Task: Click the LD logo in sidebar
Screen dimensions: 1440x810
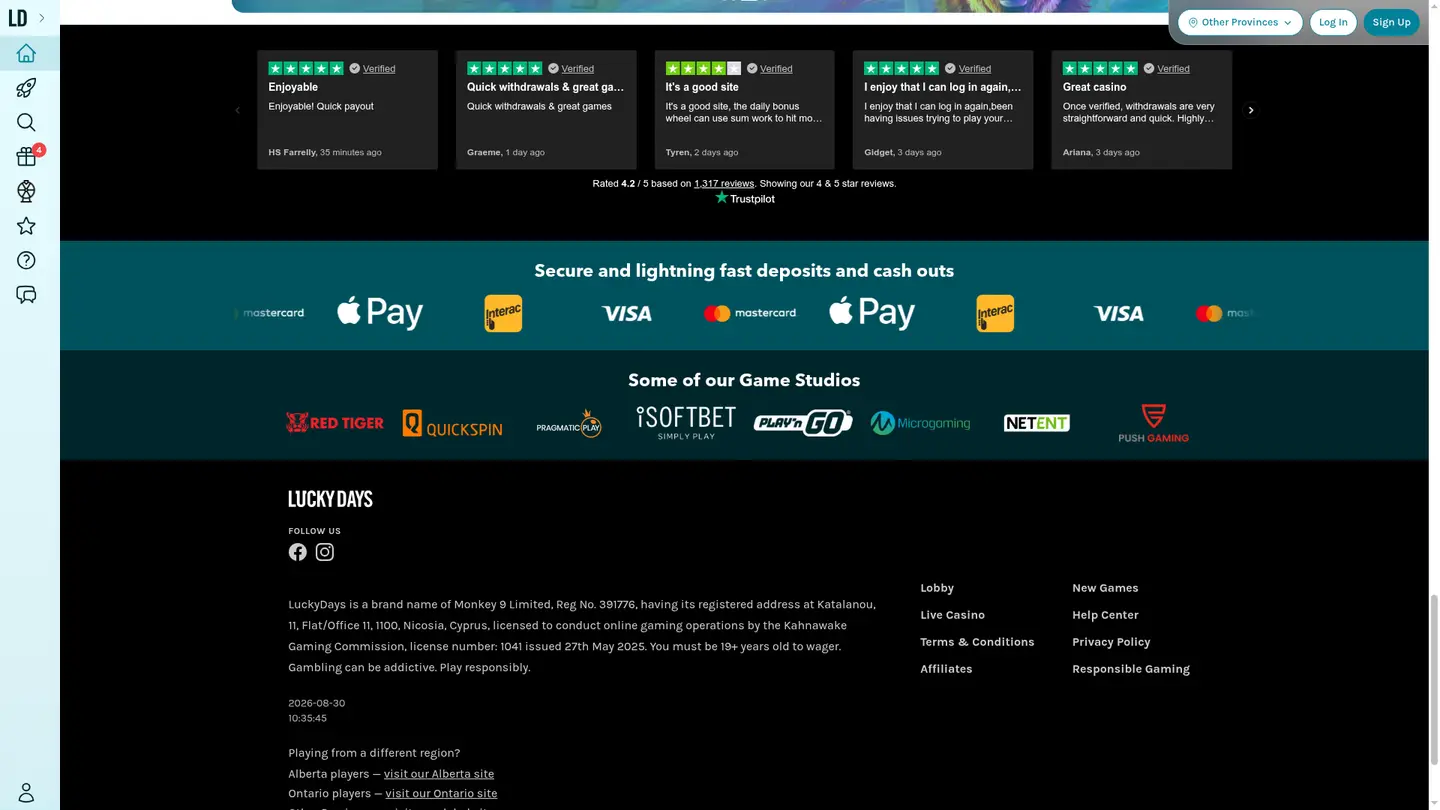Action: 18,18
